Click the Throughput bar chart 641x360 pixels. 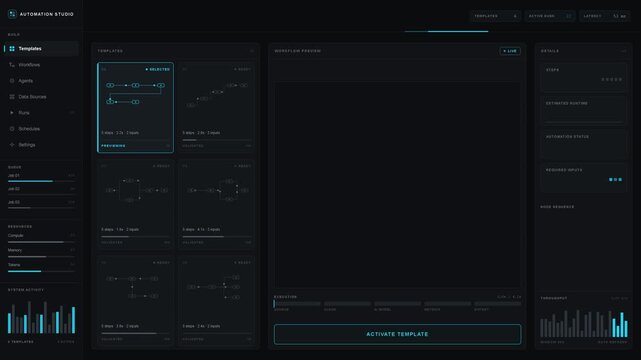[x=584, y=324]
